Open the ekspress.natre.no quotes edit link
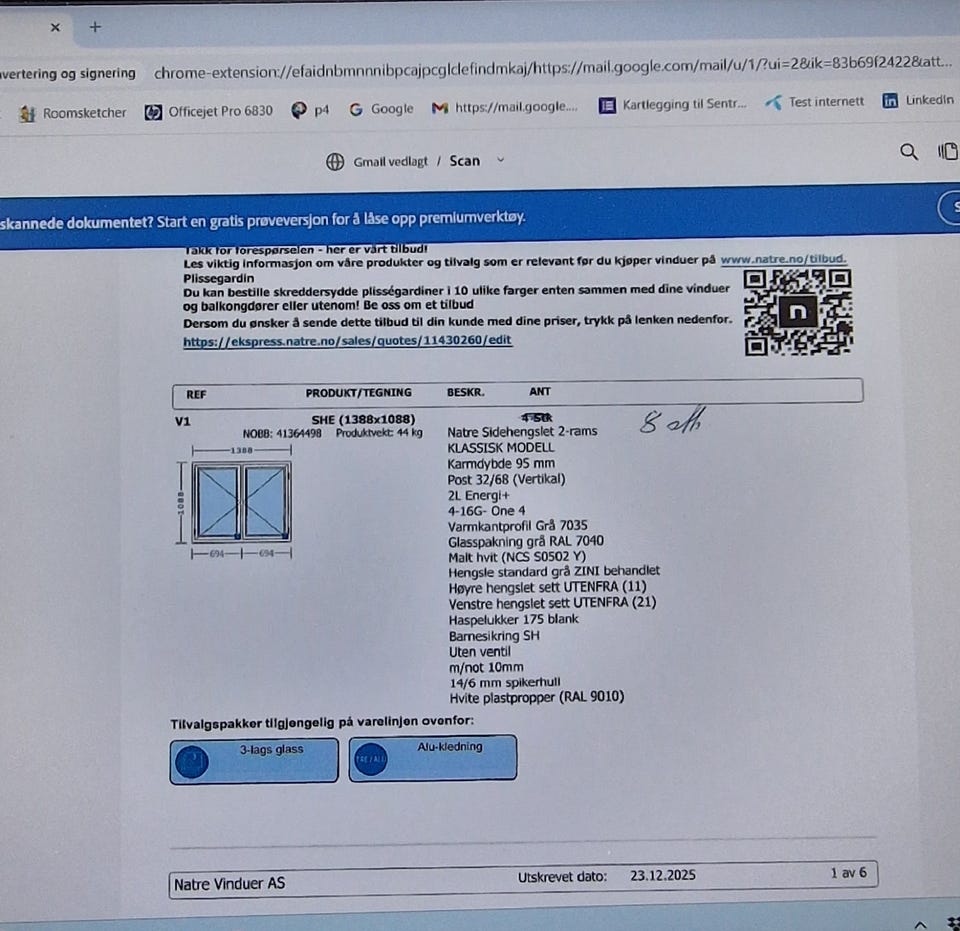Screen dimensions: 960x931 (x=347, y=341)
